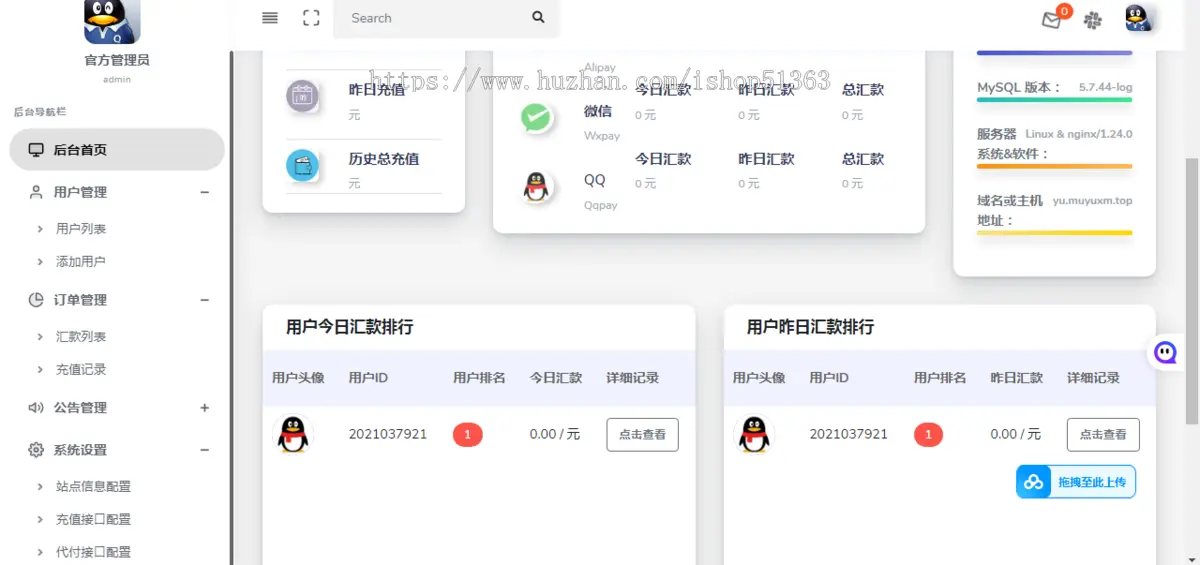Click the 拖拽至此上传 upload button

point(1076,482)
